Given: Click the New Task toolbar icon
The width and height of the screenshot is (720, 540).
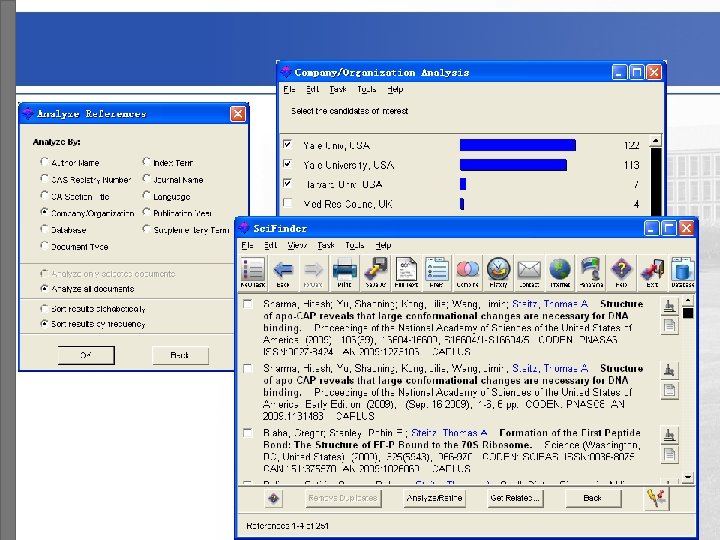Looking at the screenshot, I should coord(253,273).
